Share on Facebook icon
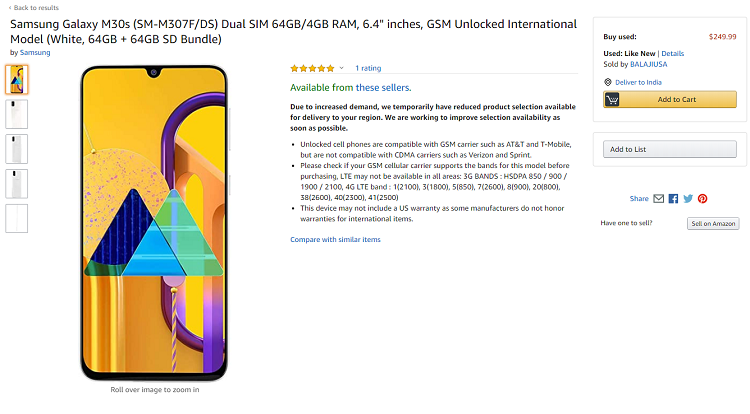 (673, 198)
